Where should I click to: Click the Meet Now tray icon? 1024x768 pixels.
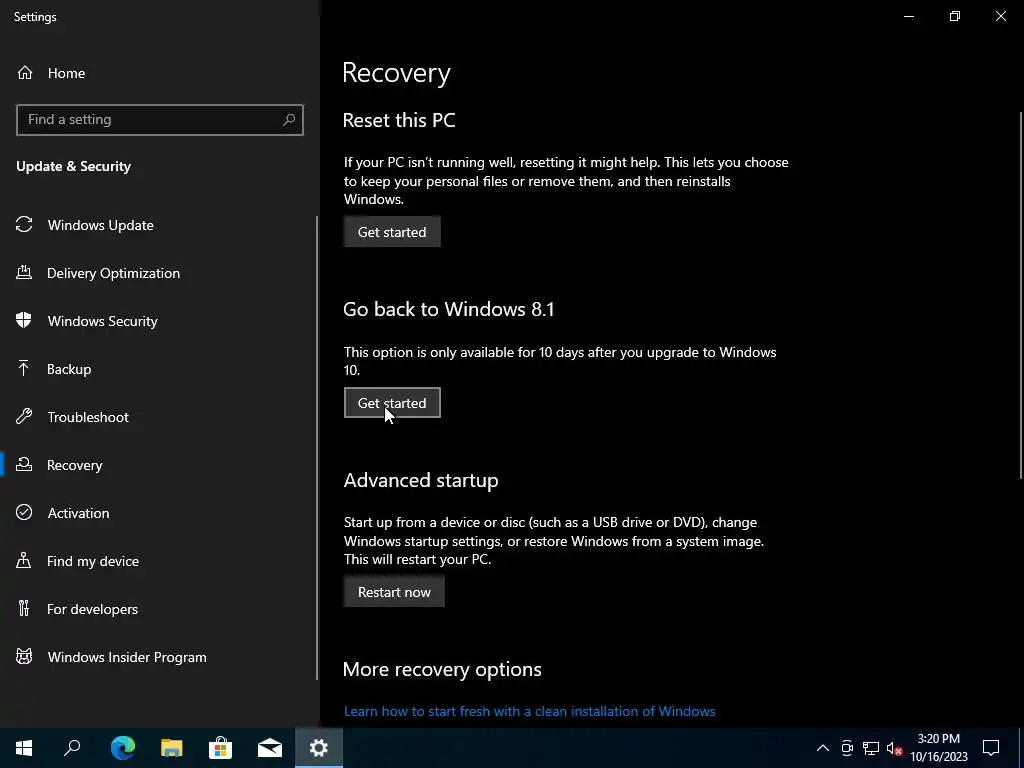click(x=847, y=748)
